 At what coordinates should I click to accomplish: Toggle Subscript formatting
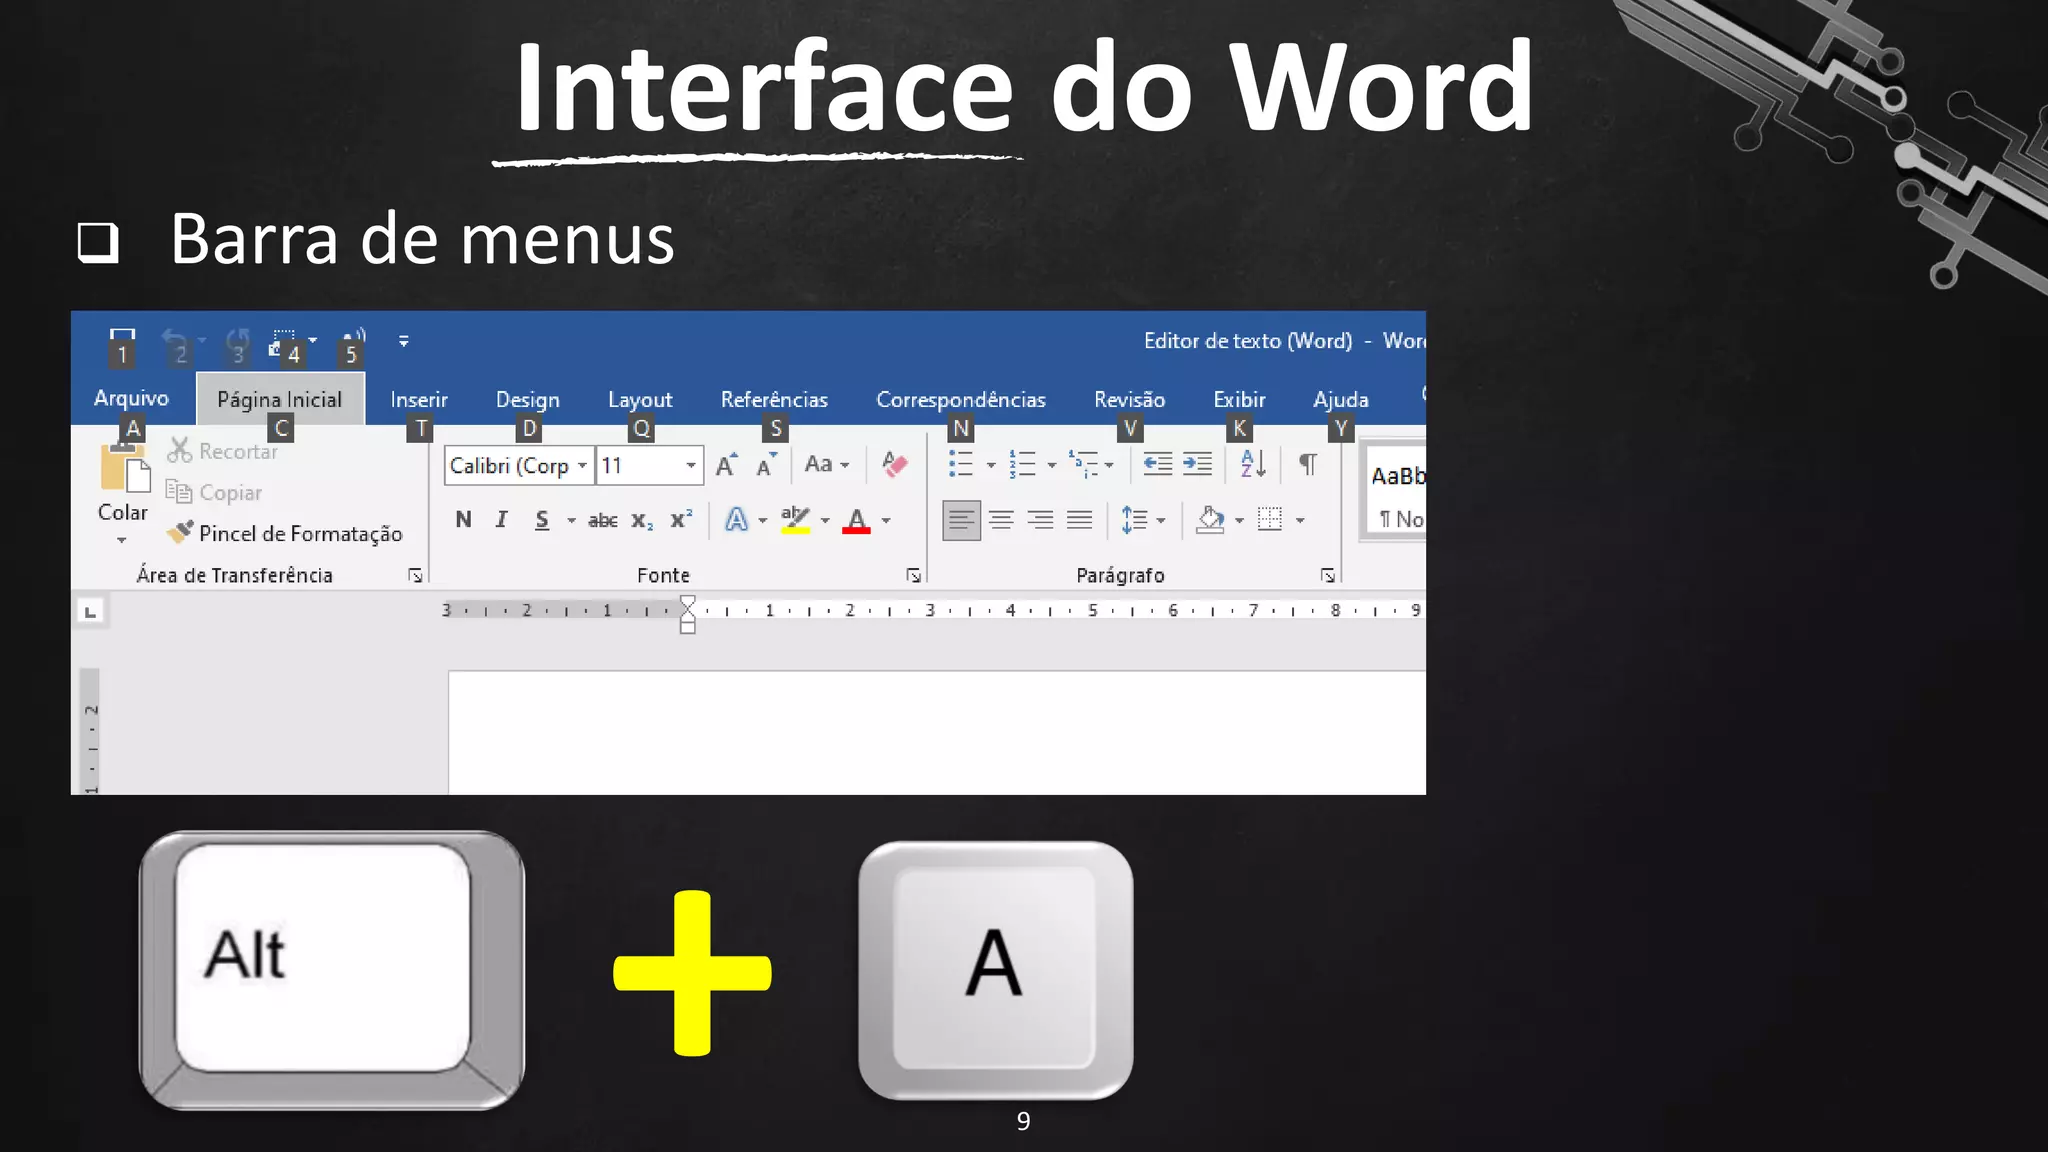pos(642,520)
